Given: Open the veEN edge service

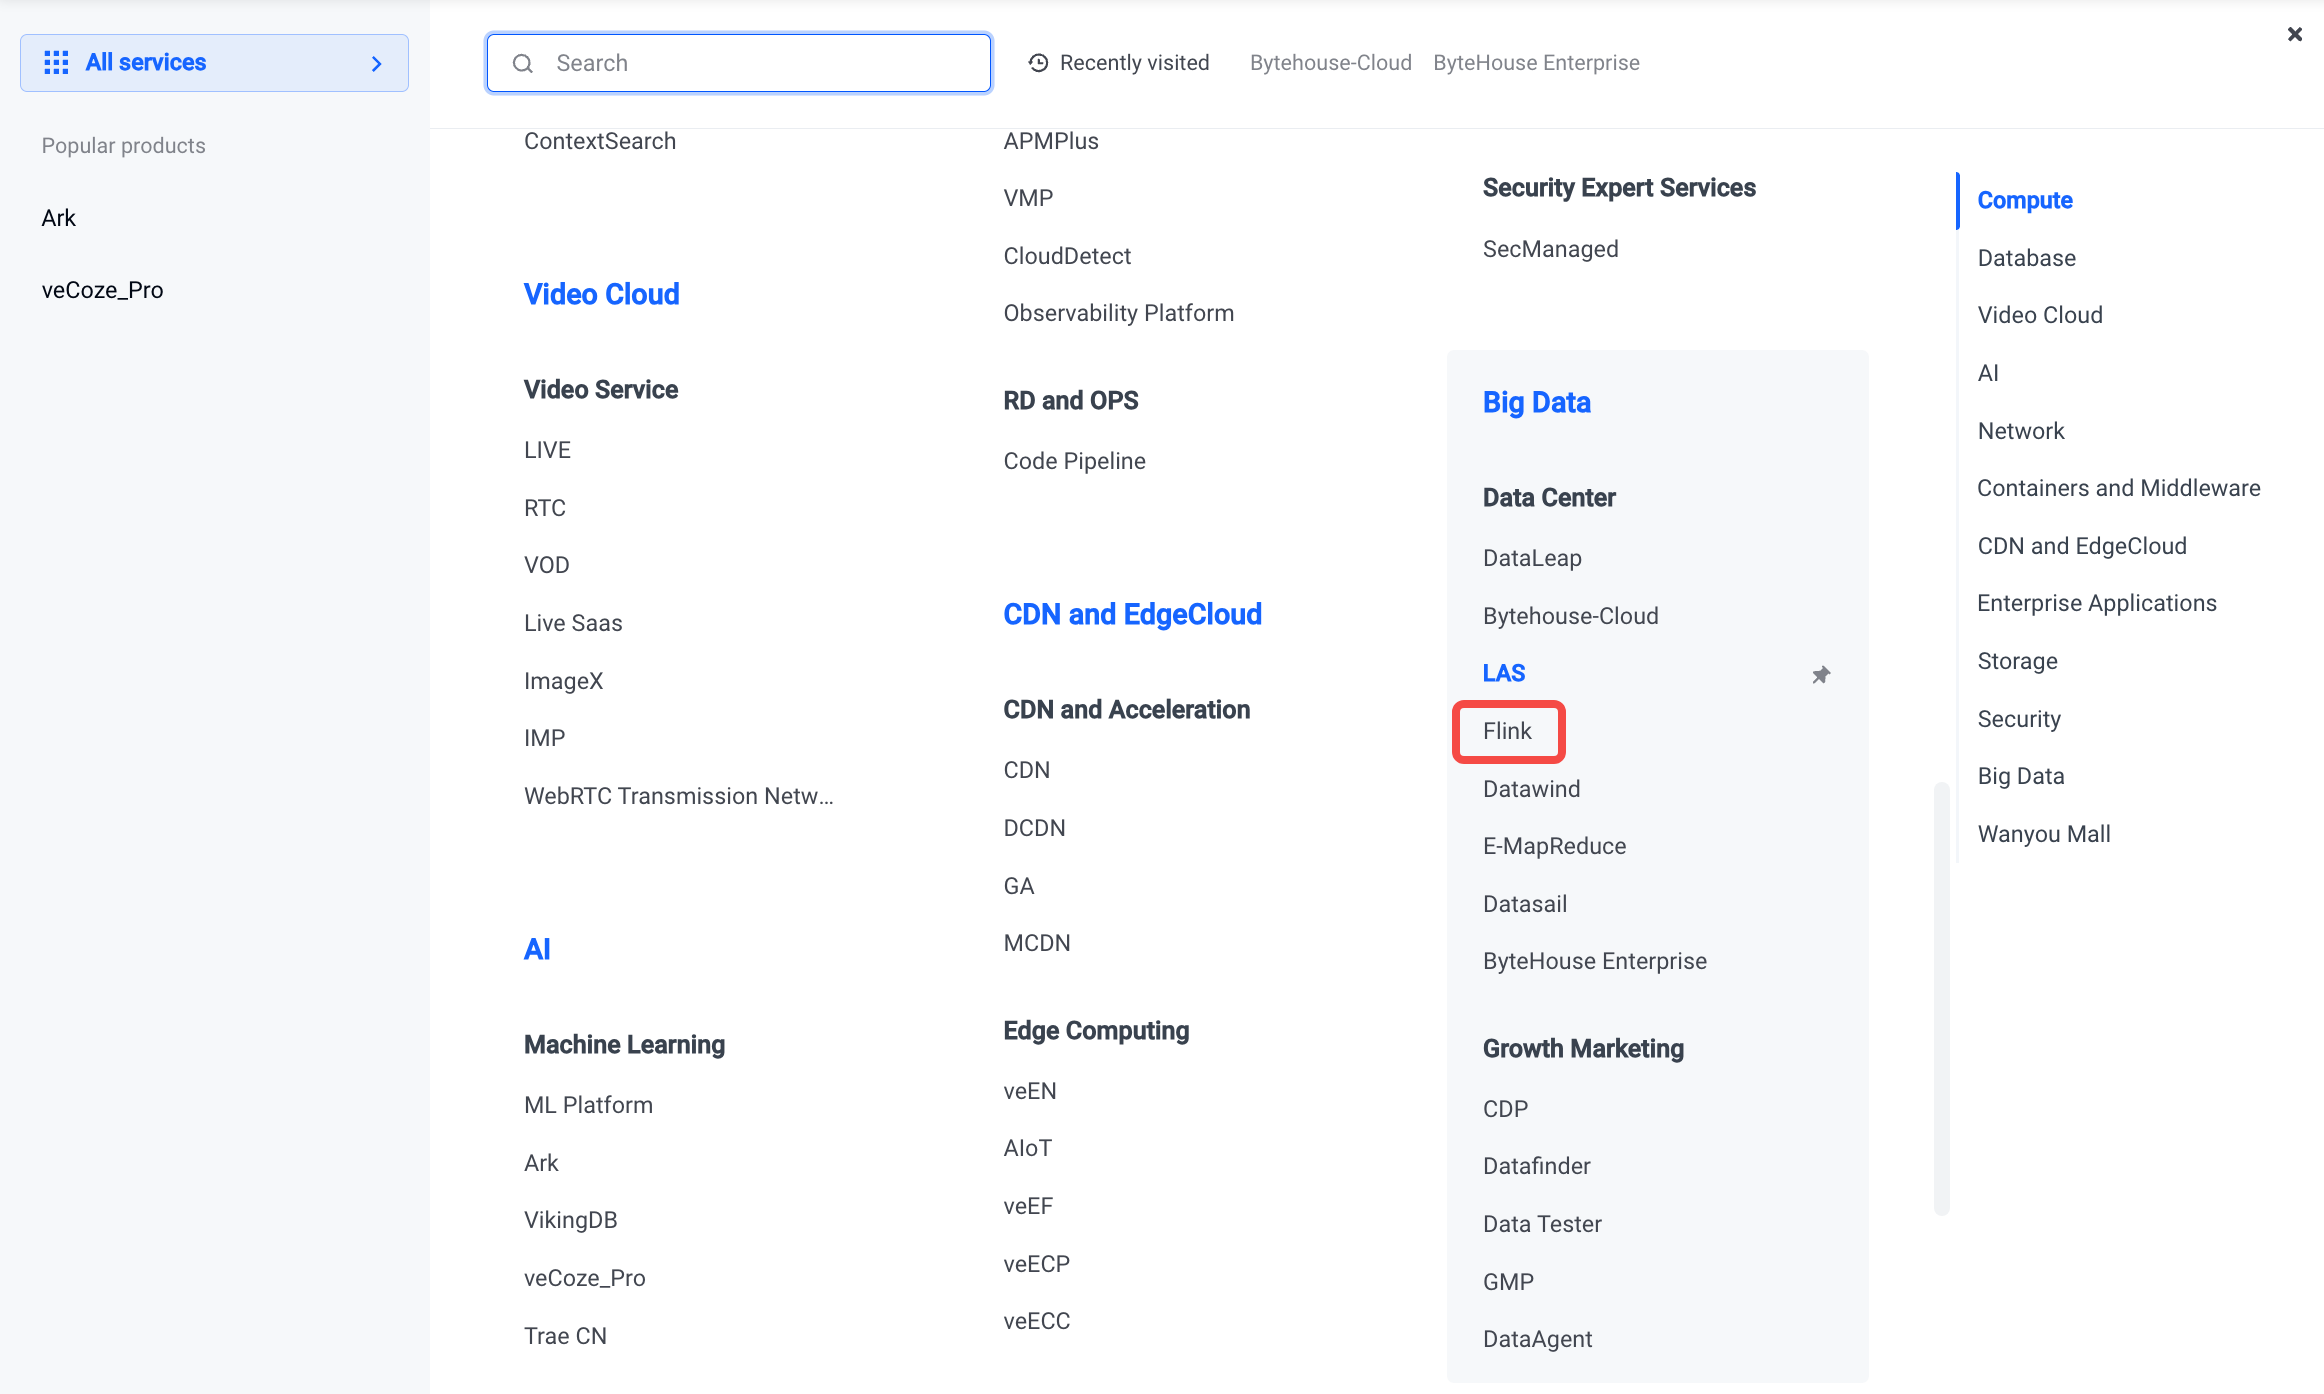Looking at the screenshot, I should (1029, 1091).
